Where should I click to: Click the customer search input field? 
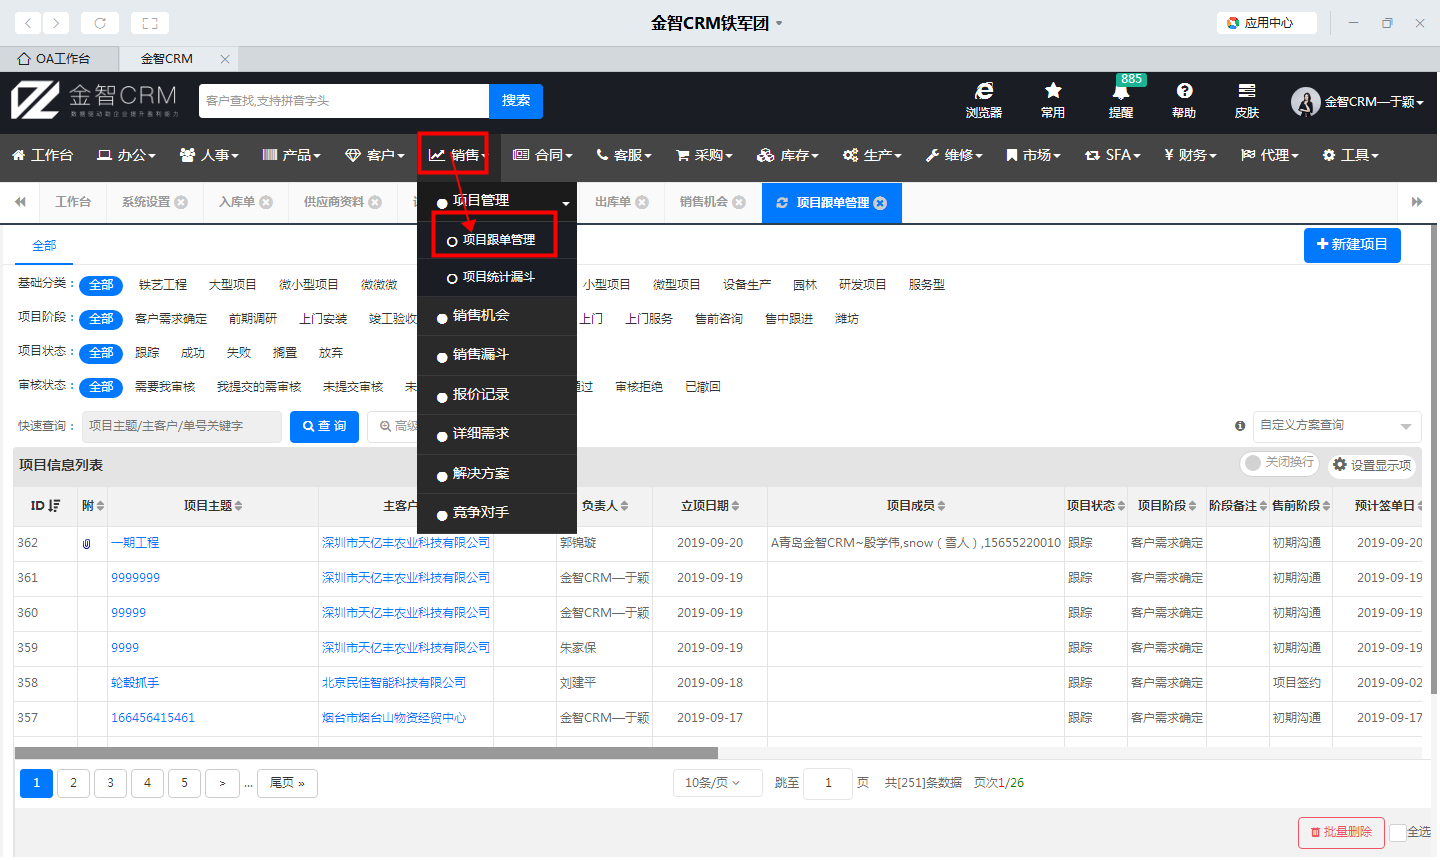(x=344, y=101)
